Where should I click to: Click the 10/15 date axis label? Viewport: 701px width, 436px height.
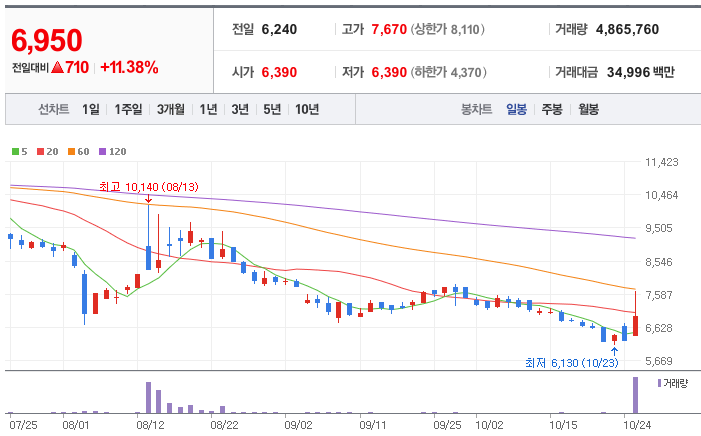[x=563, y=425]
